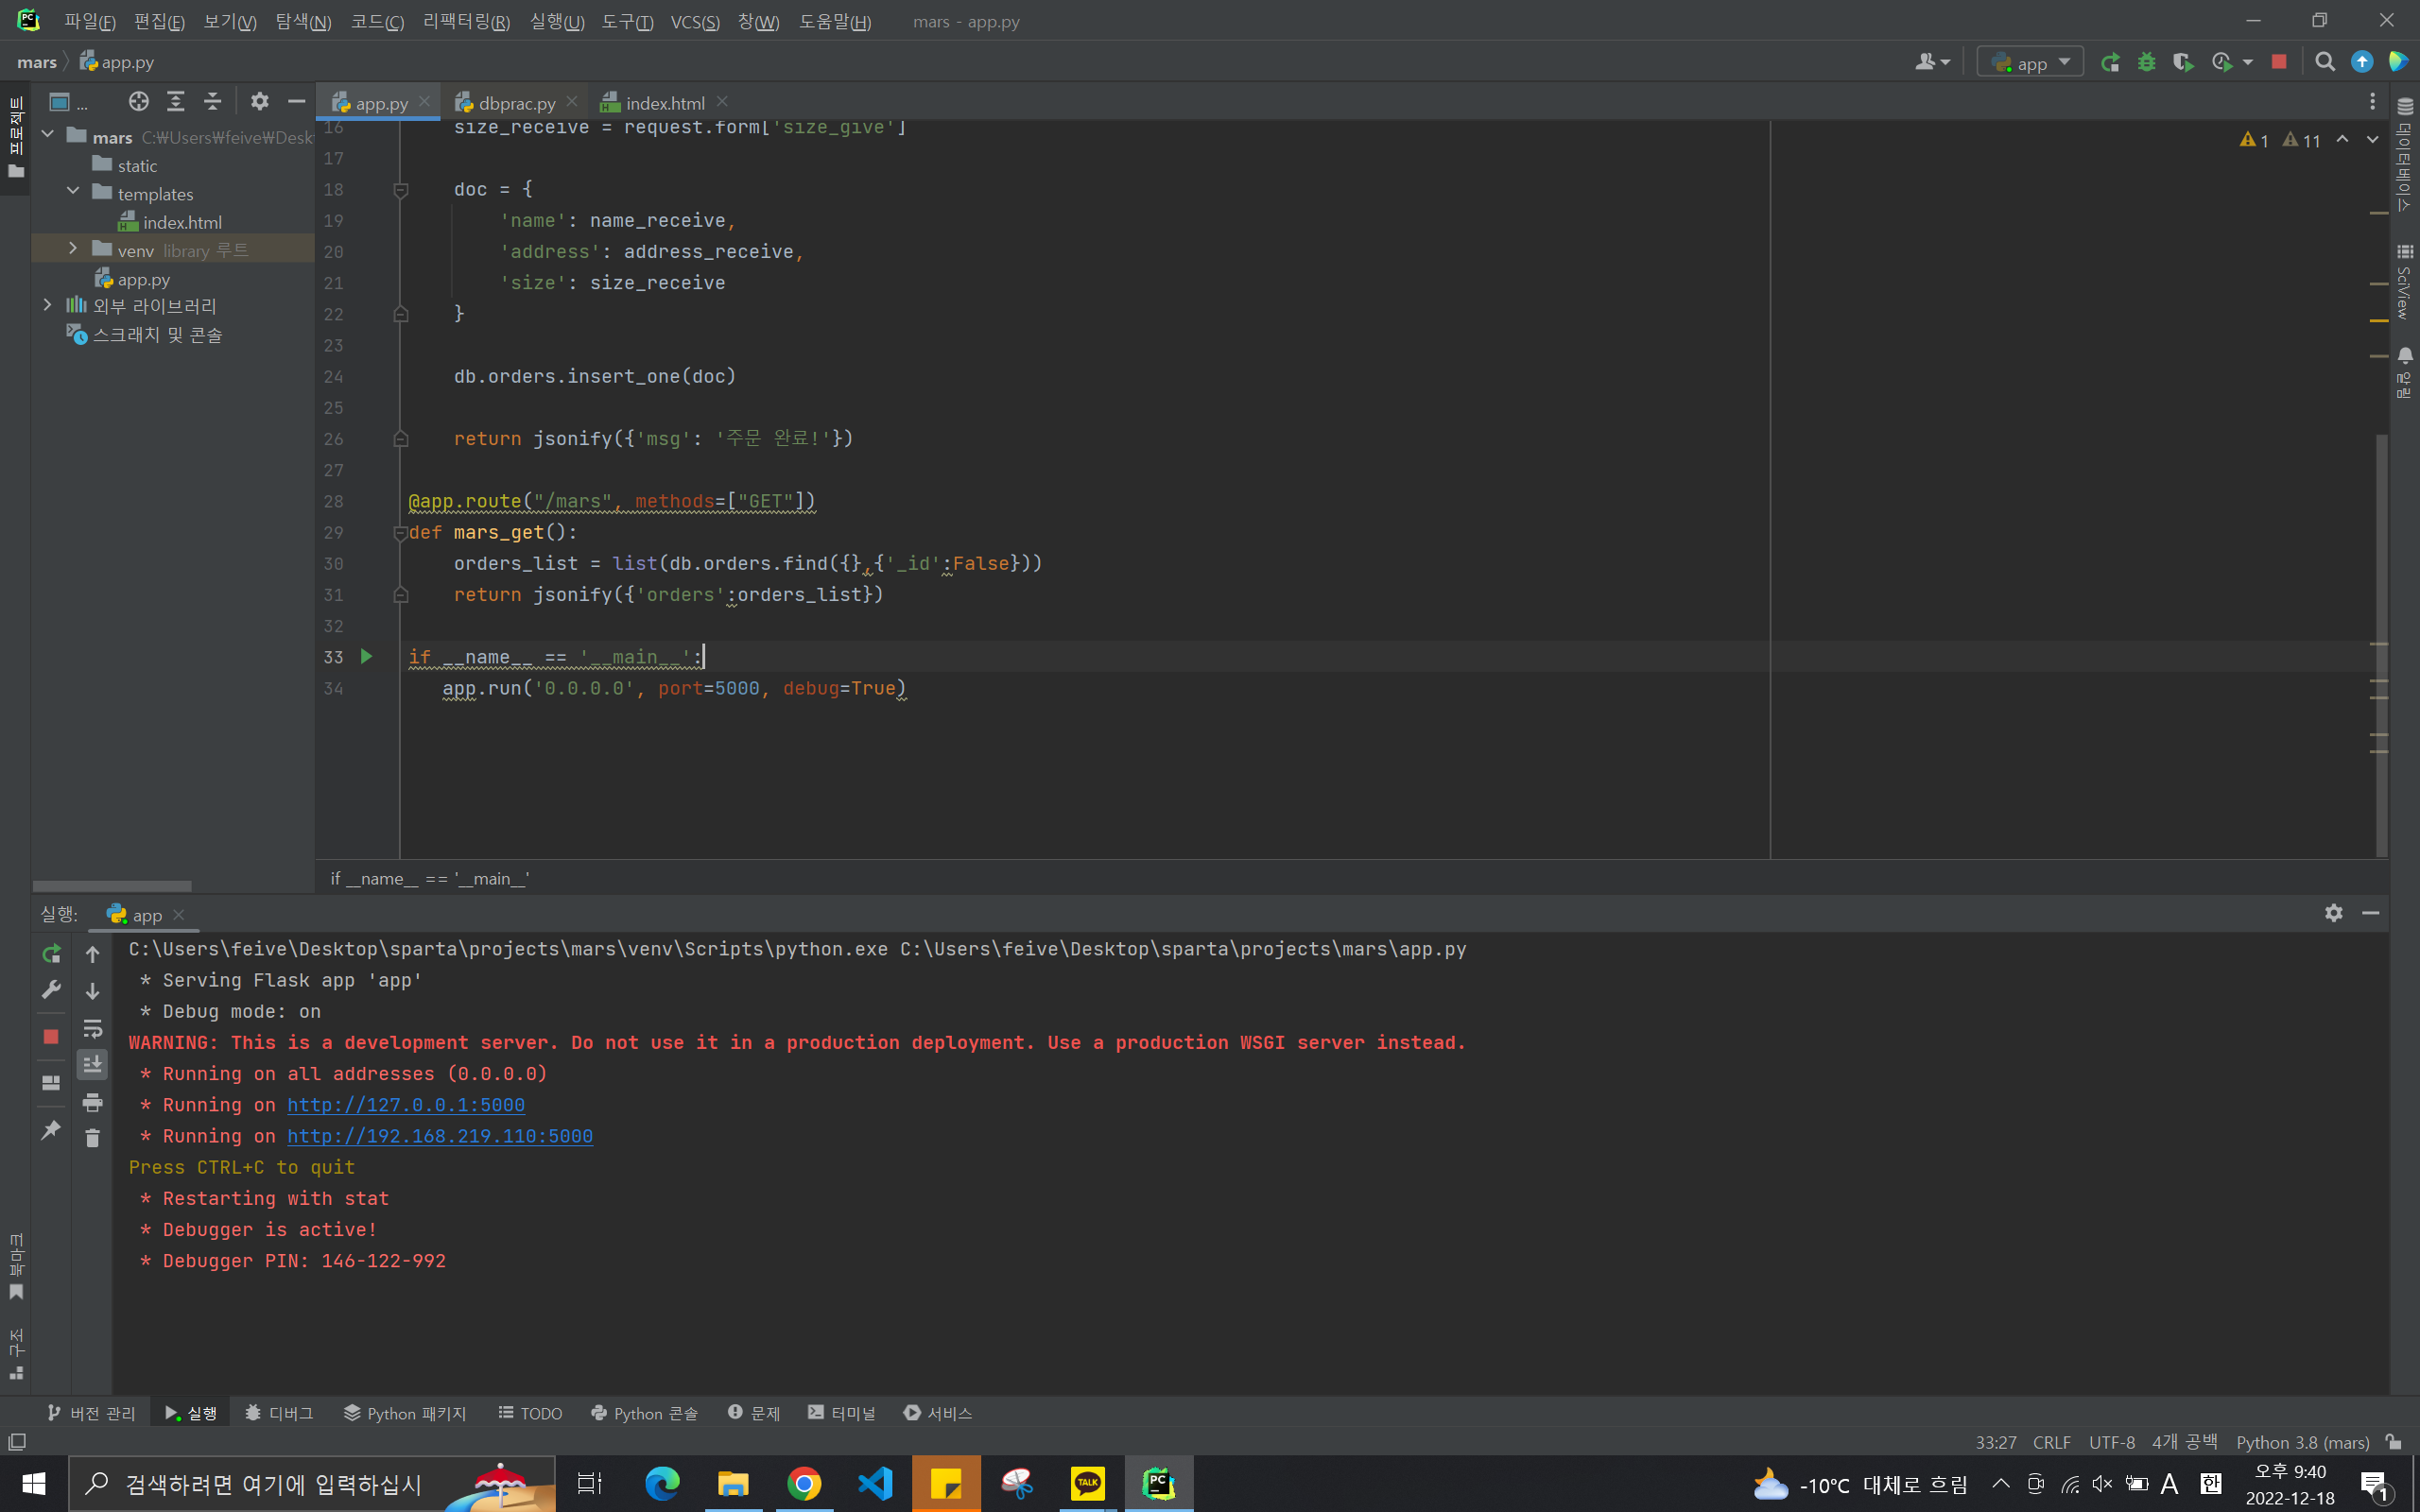This screenshot has height=1512, width=2420.
Task: Switch to the index.html editor tab
Action: [x=664, y=103]
